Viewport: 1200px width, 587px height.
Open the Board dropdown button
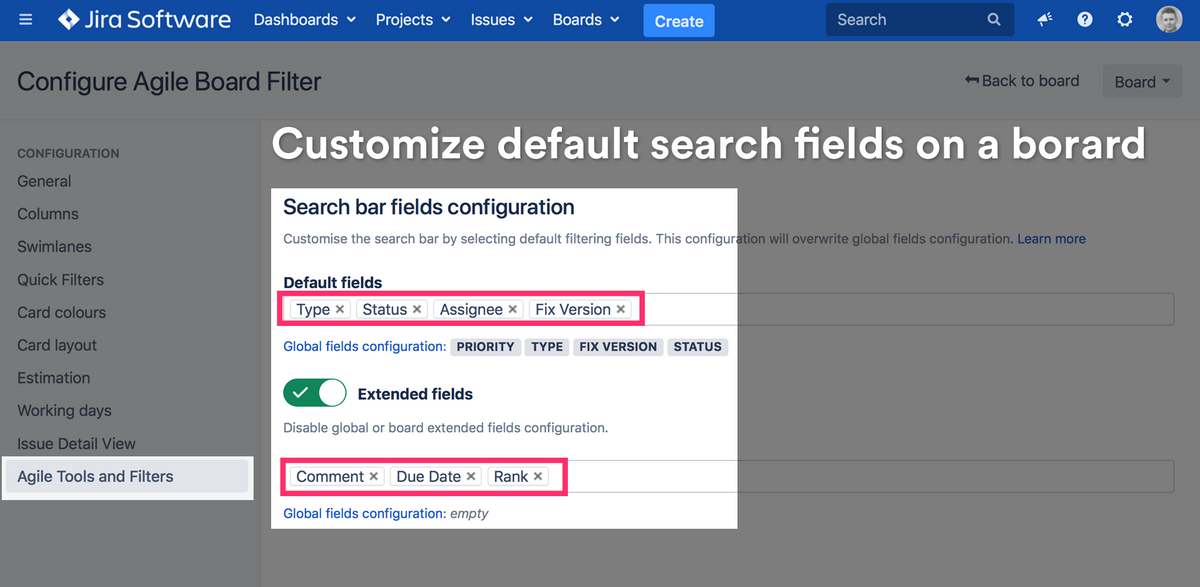click(x=1142, y=82)
